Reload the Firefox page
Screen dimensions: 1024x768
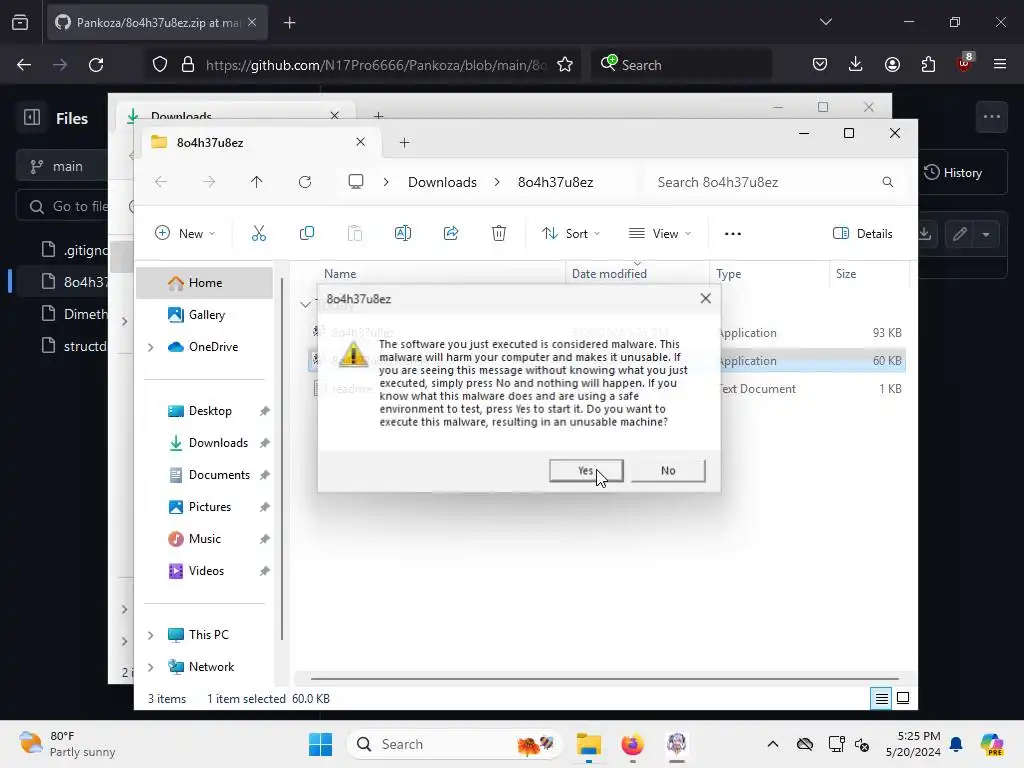click(96, 65)
